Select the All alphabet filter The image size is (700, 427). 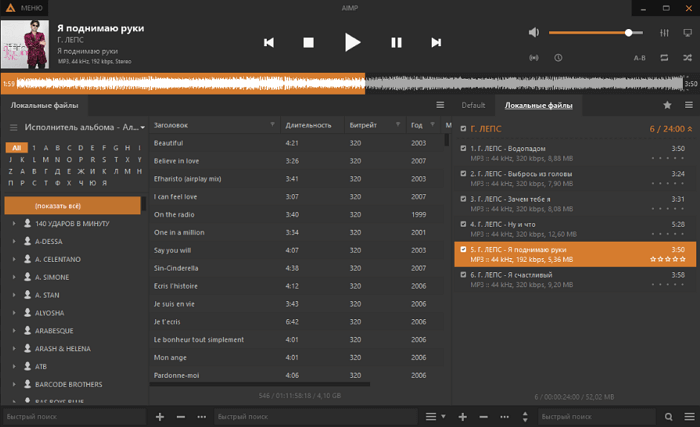tap(16, 147)
